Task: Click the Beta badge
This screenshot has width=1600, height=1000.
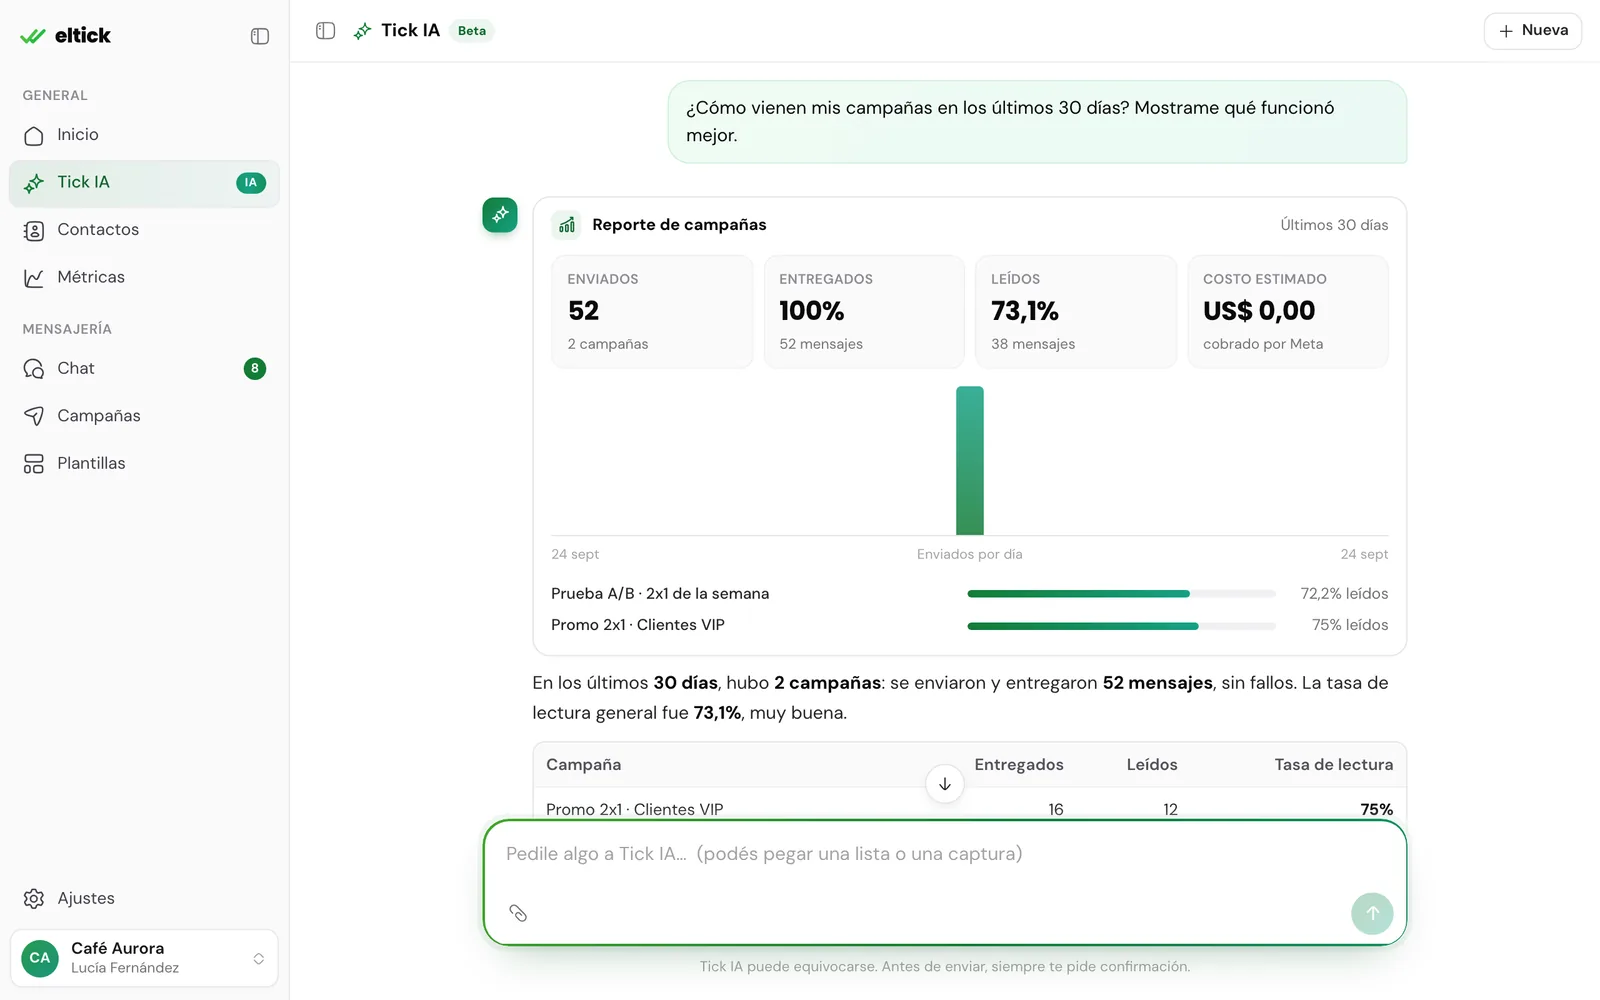Action: (x=472, y=31)
